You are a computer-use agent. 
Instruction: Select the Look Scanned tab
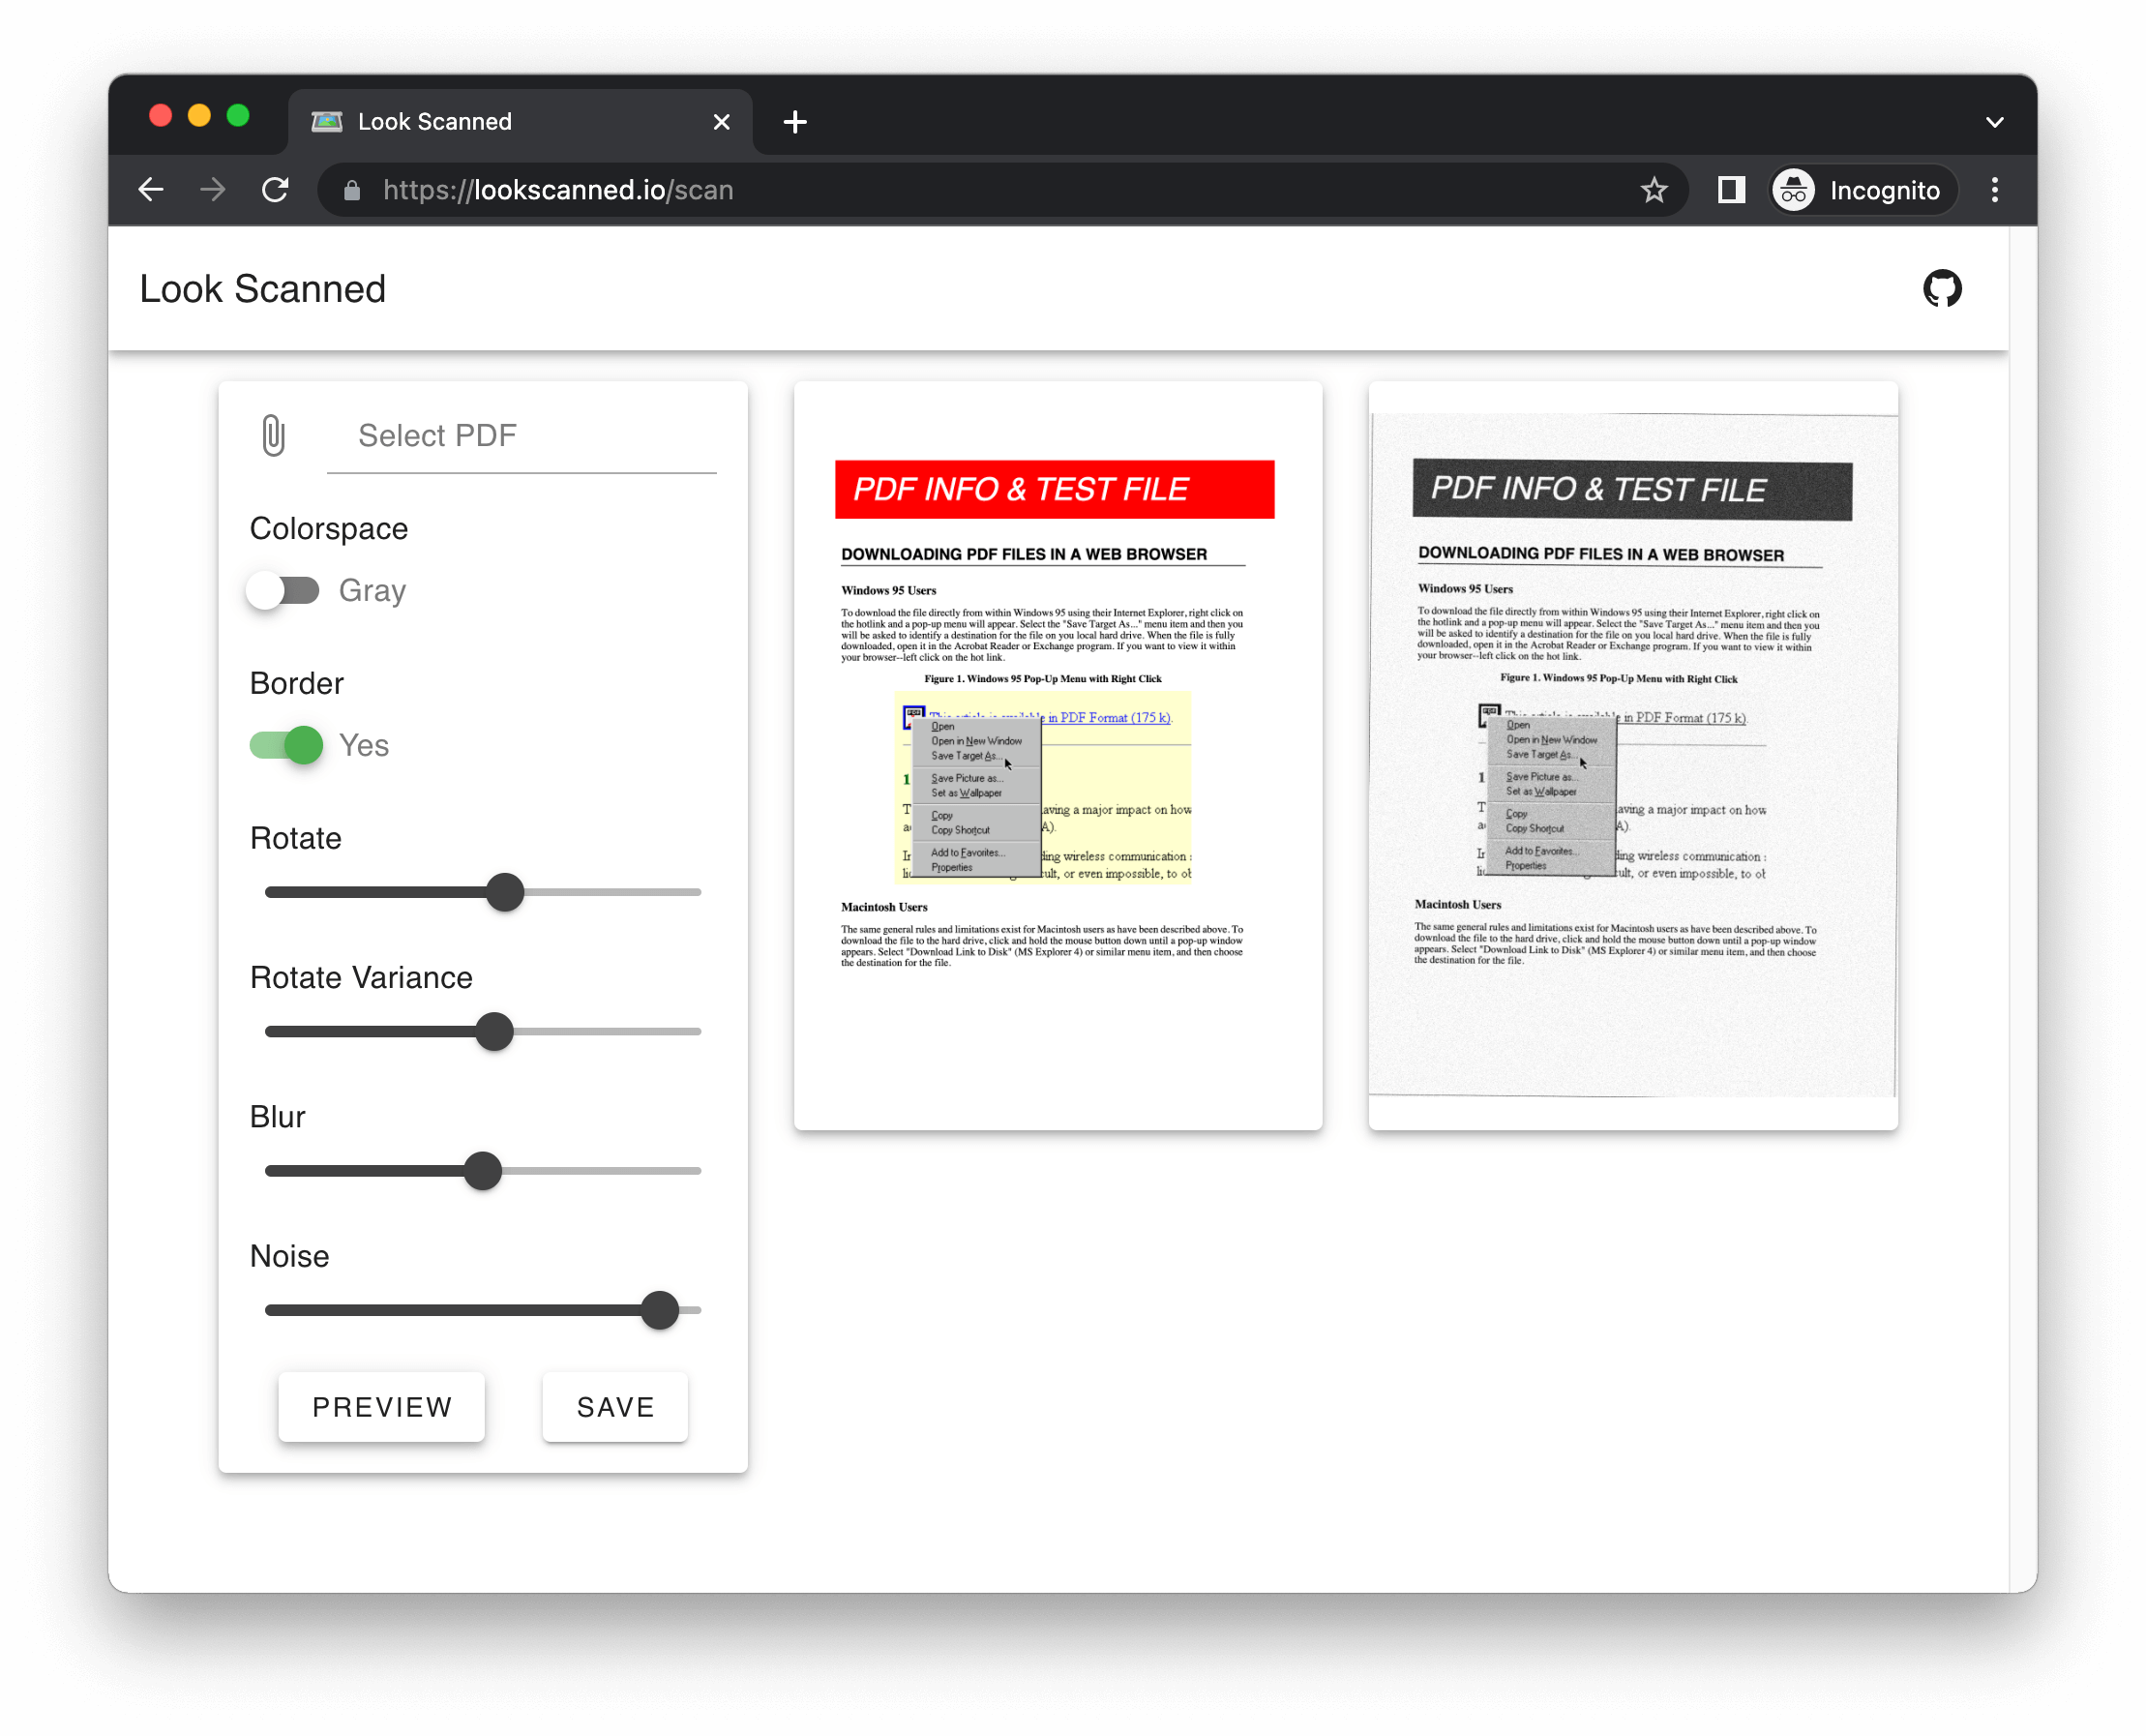[x=500, y=122]
